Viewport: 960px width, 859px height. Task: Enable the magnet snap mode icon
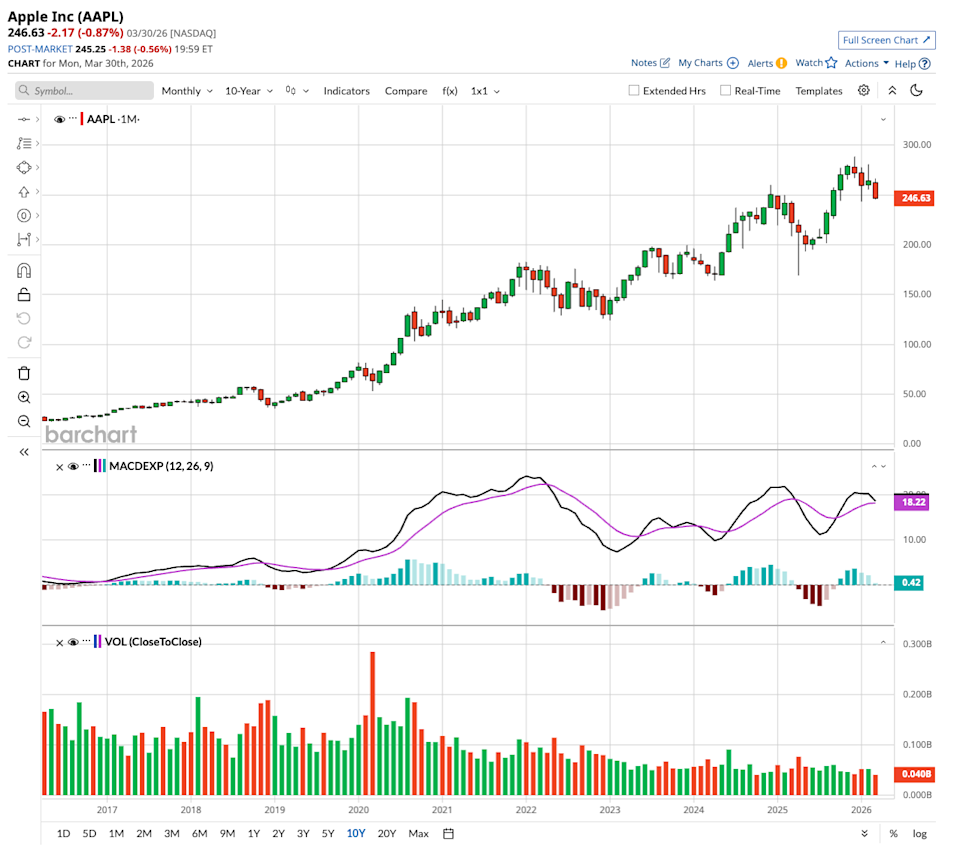24,270
